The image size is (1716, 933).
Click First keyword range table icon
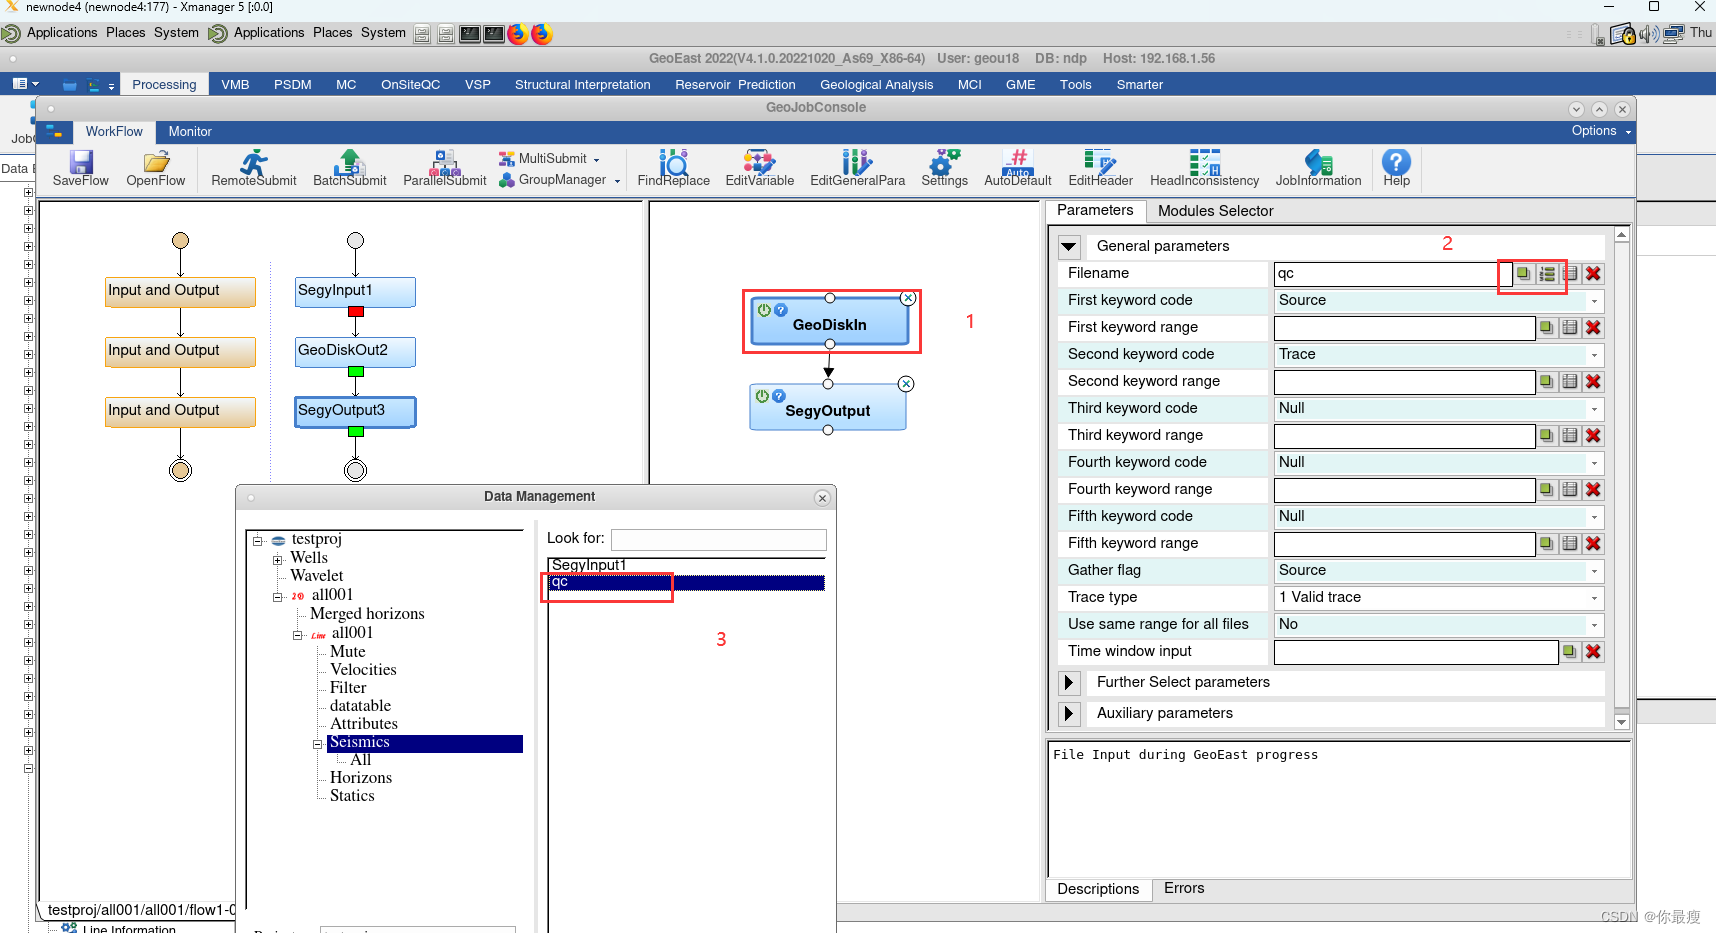tap(1570, 327)
